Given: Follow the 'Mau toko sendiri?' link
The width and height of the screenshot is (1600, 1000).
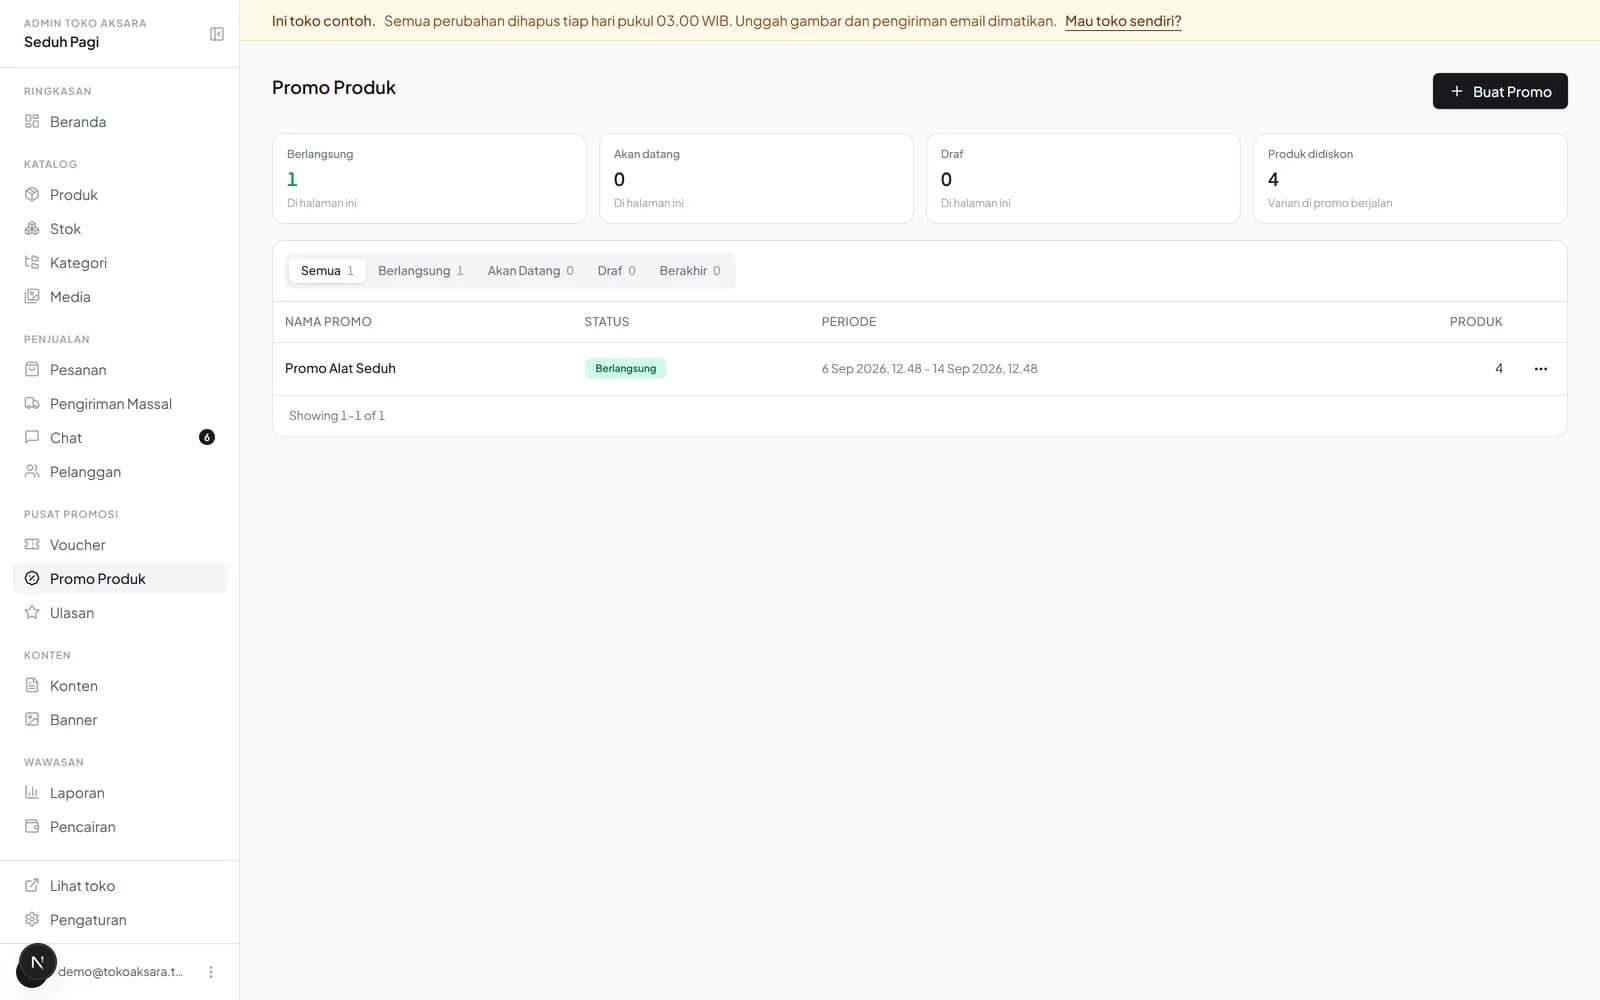Looking at the screenshot, I should click(1123, 21).
